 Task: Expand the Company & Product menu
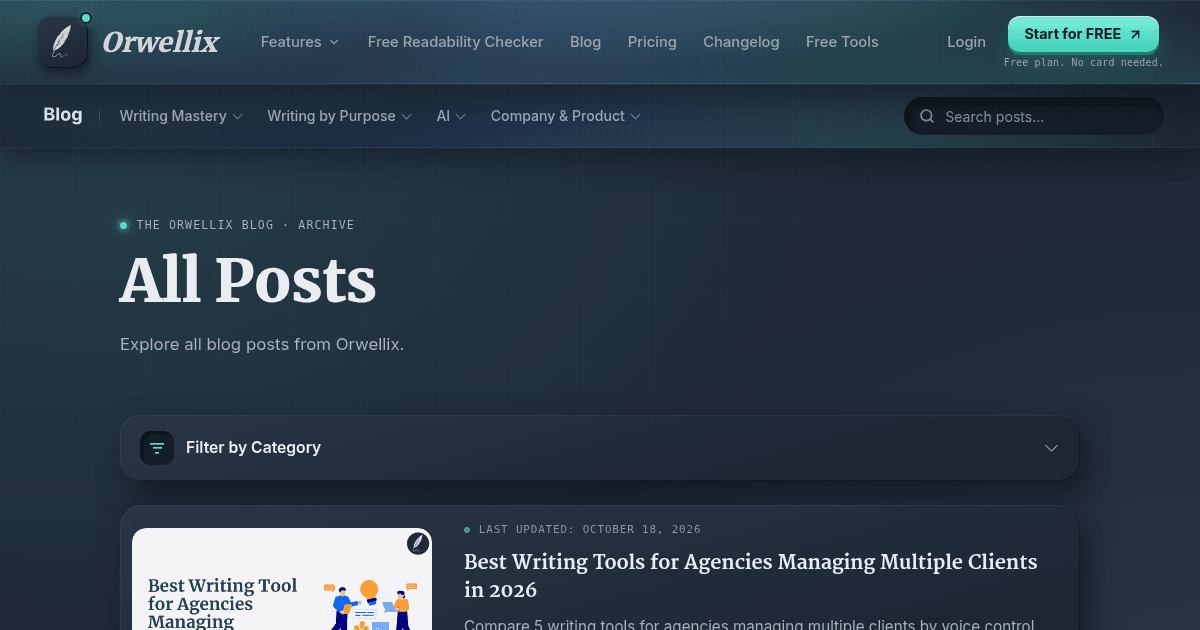[x=565, y=116]
